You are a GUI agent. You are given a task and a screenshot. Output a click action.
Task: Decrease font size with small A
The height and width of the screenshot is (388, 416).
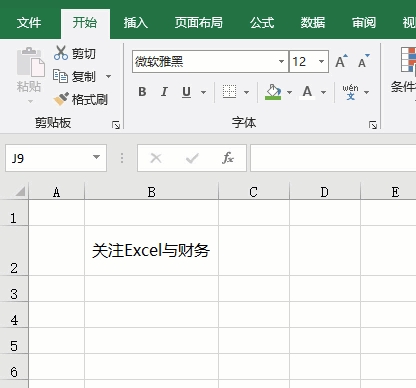[x=364, y=61]
